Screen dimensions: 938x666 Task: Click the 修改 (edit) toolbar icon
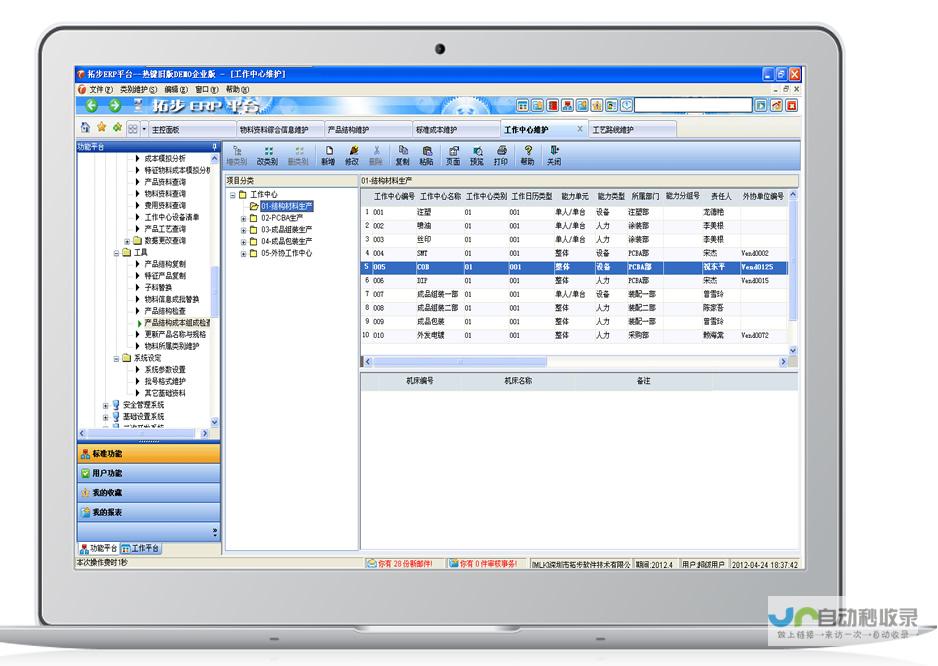352,156
